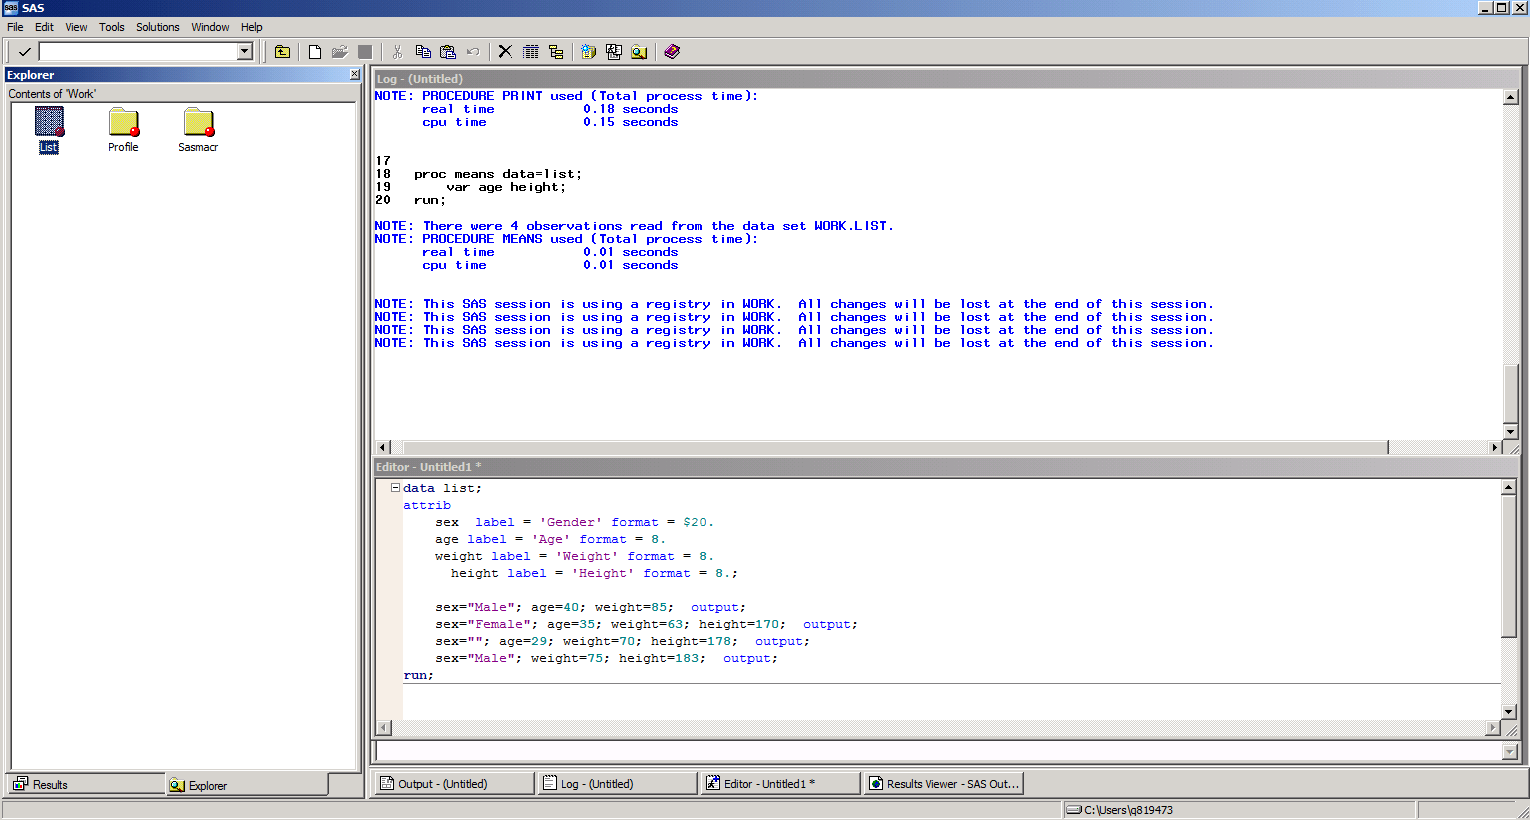Click the "Contents of 'Work'" header
This screenshot has height=820, width=1530.
tap(52, 94)
